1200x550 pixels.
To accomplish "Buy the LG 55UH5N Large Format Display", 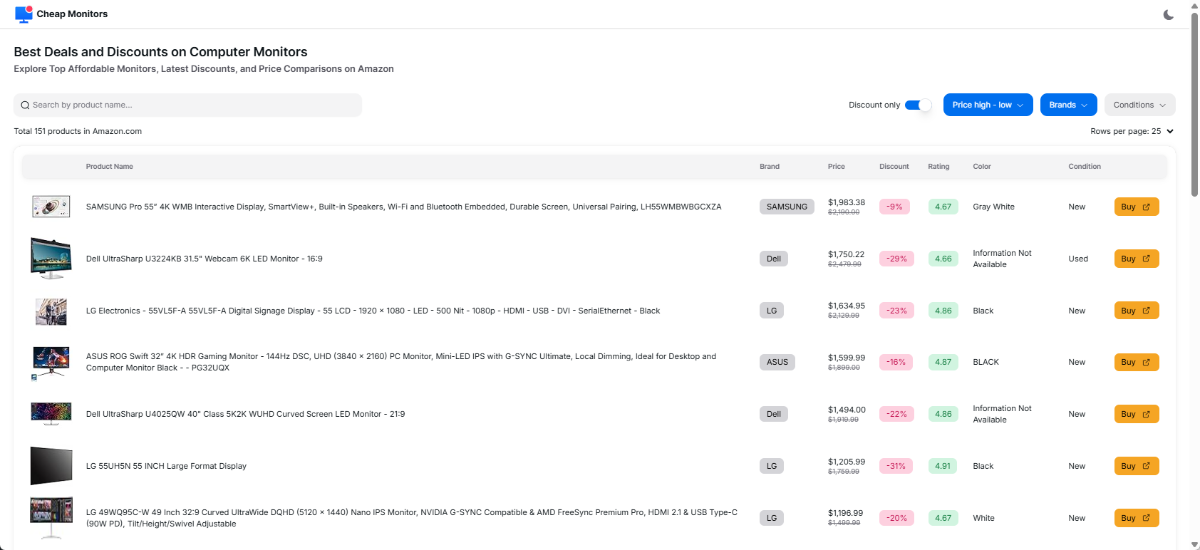I will [1136, 466].
